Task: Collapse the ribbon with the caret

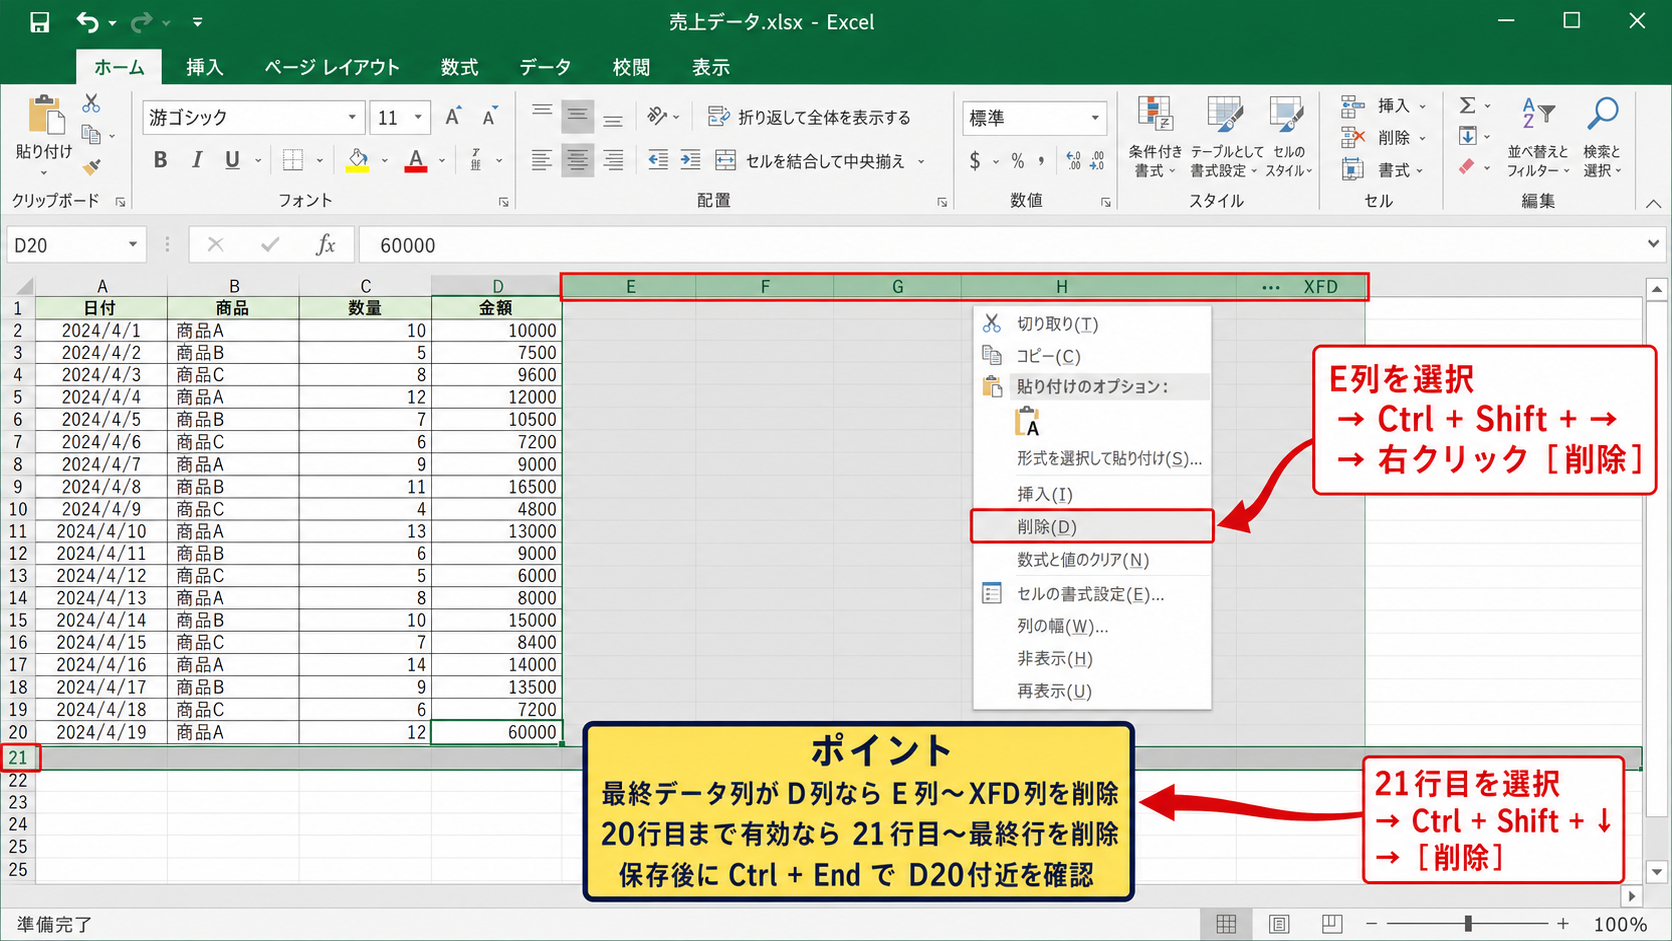Action: click(x=1653, y=203)
